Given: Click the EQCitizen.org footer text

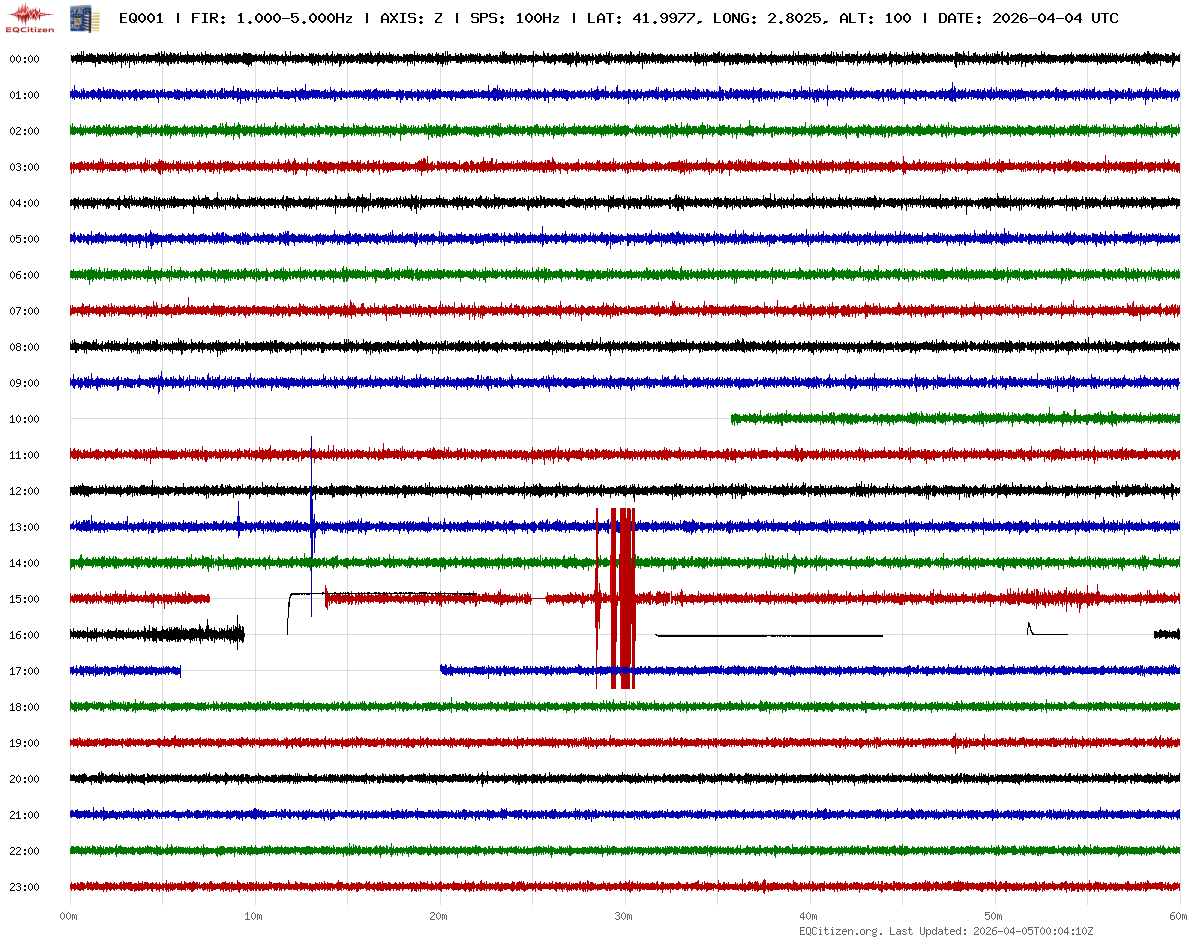Looking at the screenshot, I should coord(840,931).
